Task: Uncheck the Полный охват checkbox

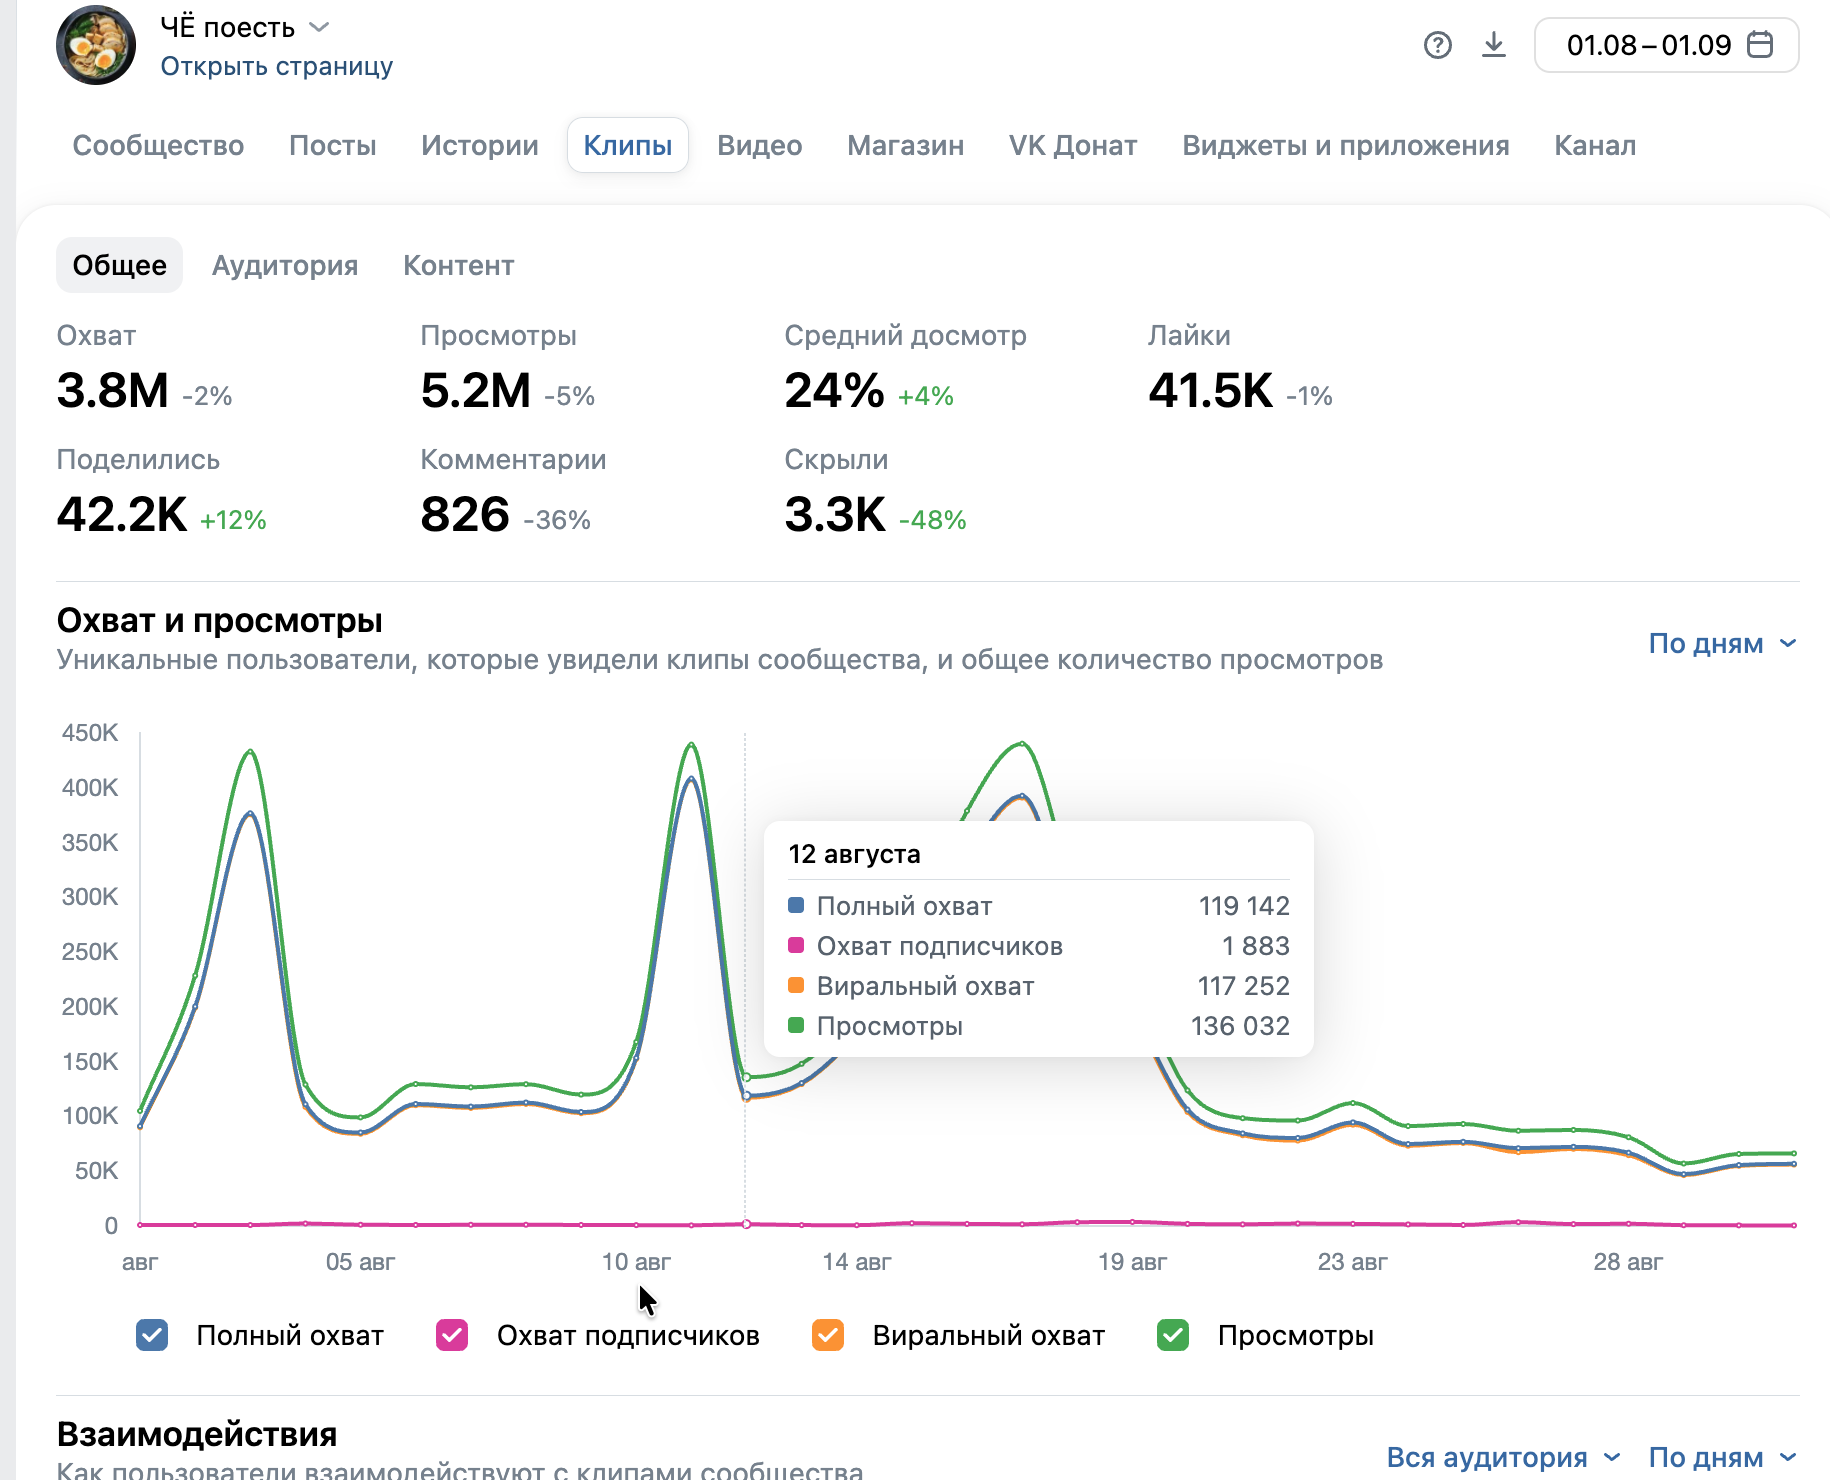Action: tap(152, 1335)
